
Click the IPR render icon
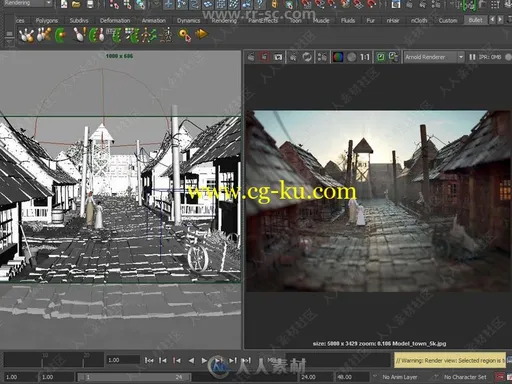pos(293,57)
